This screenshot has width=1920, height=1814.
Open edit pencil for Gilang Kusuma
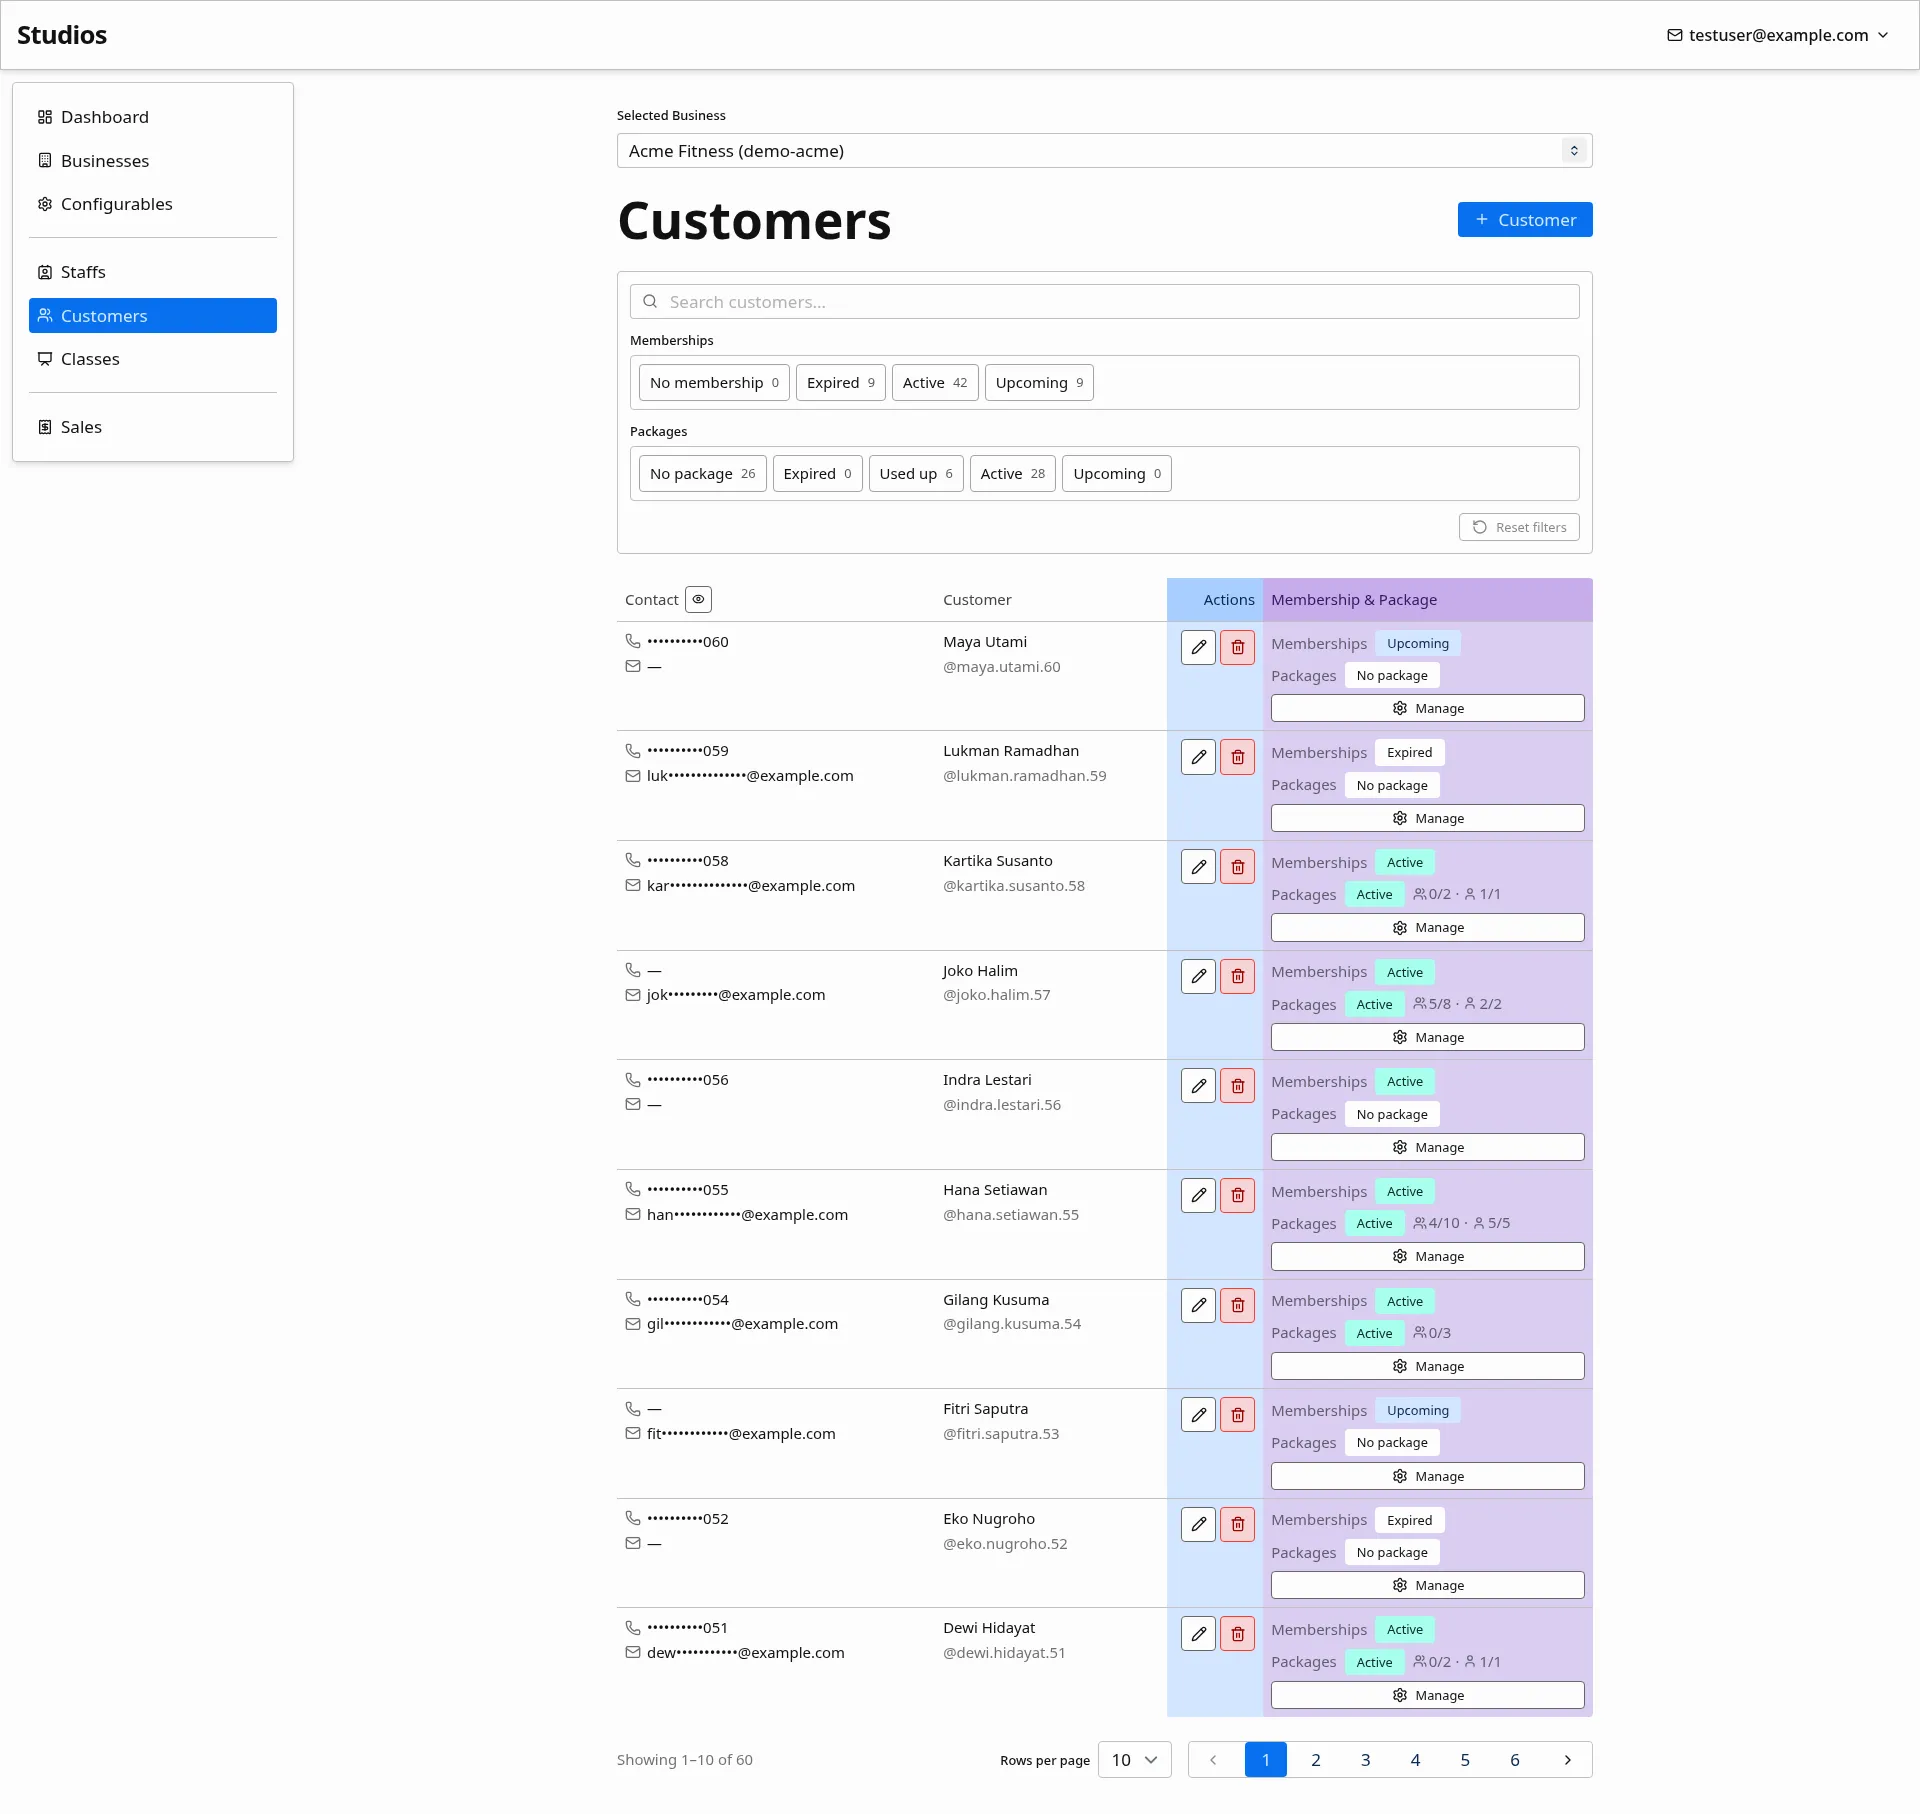[1198, 1305]
